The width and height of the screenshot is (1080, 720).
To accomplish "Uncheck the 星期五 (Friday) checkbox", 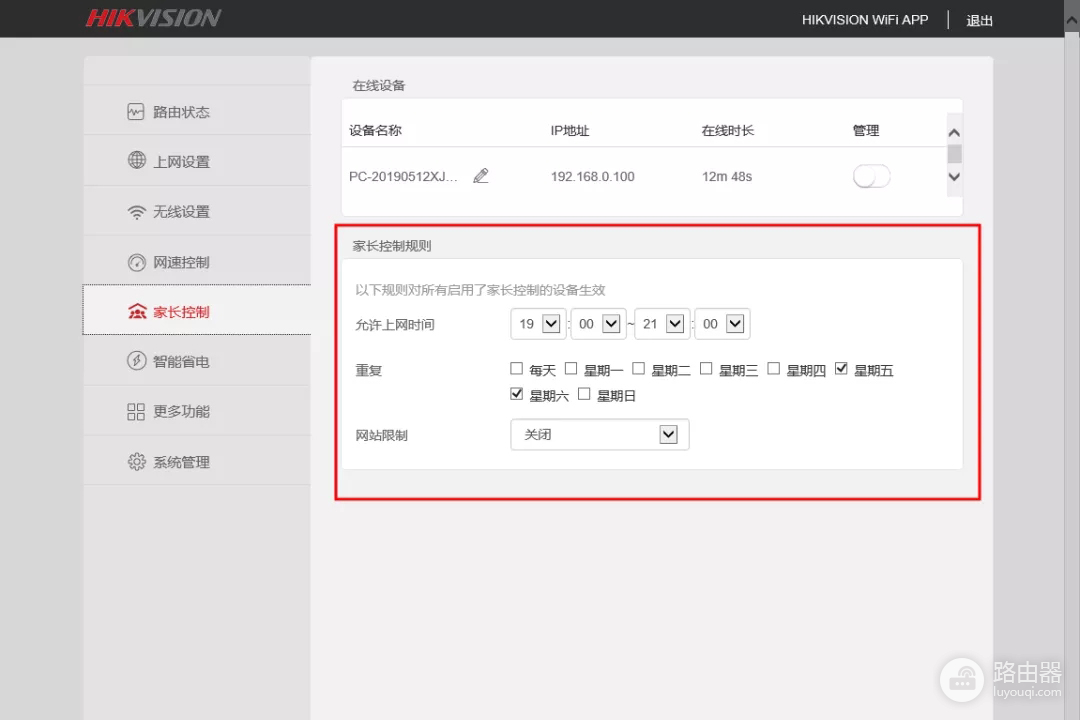I will click(x=841, y=368).
